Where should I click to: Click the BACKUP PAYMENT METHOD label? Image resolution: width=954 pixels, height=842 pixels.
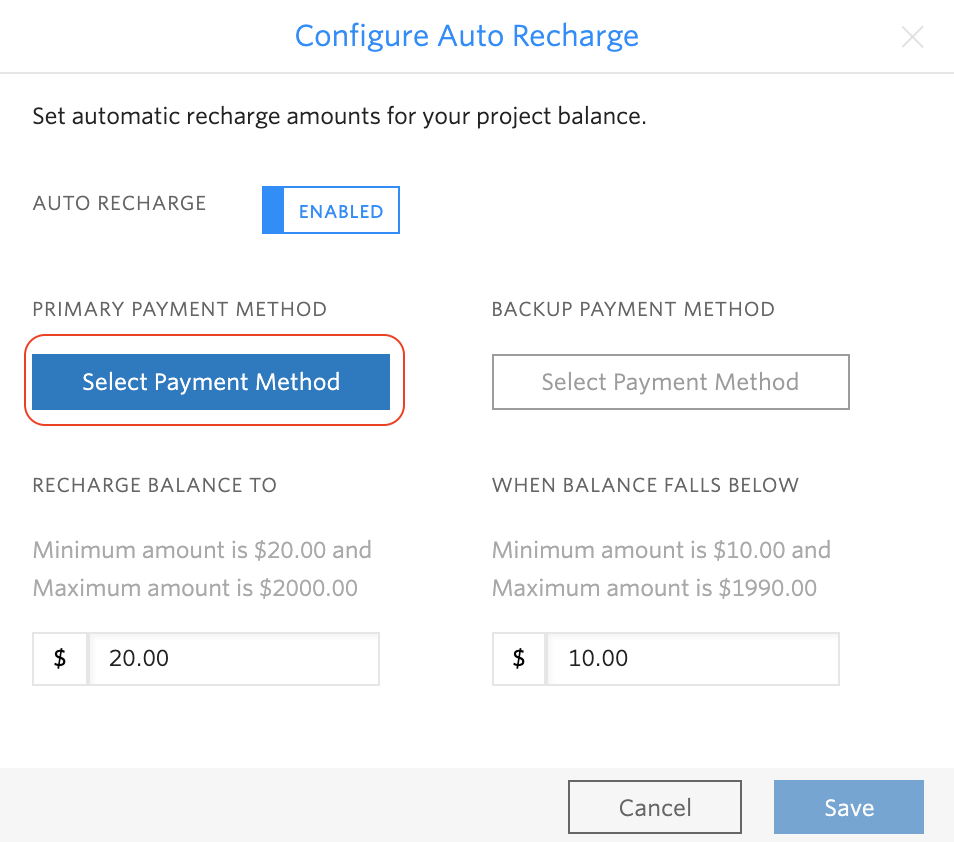[633, 309]
